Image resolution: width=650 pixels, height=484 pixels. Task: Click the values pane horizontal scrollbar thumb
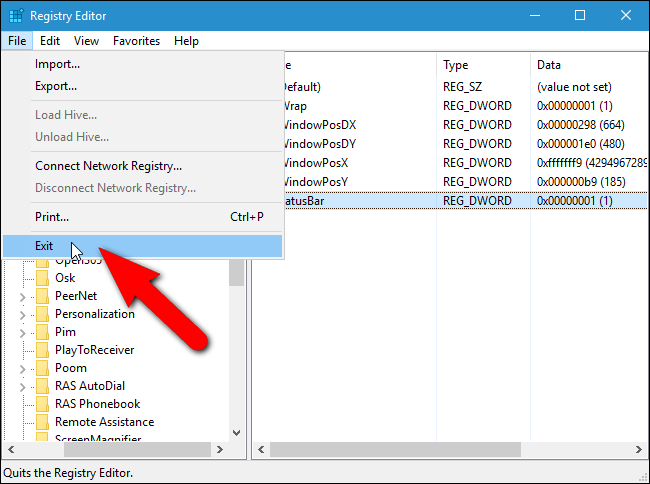(395, 450)
